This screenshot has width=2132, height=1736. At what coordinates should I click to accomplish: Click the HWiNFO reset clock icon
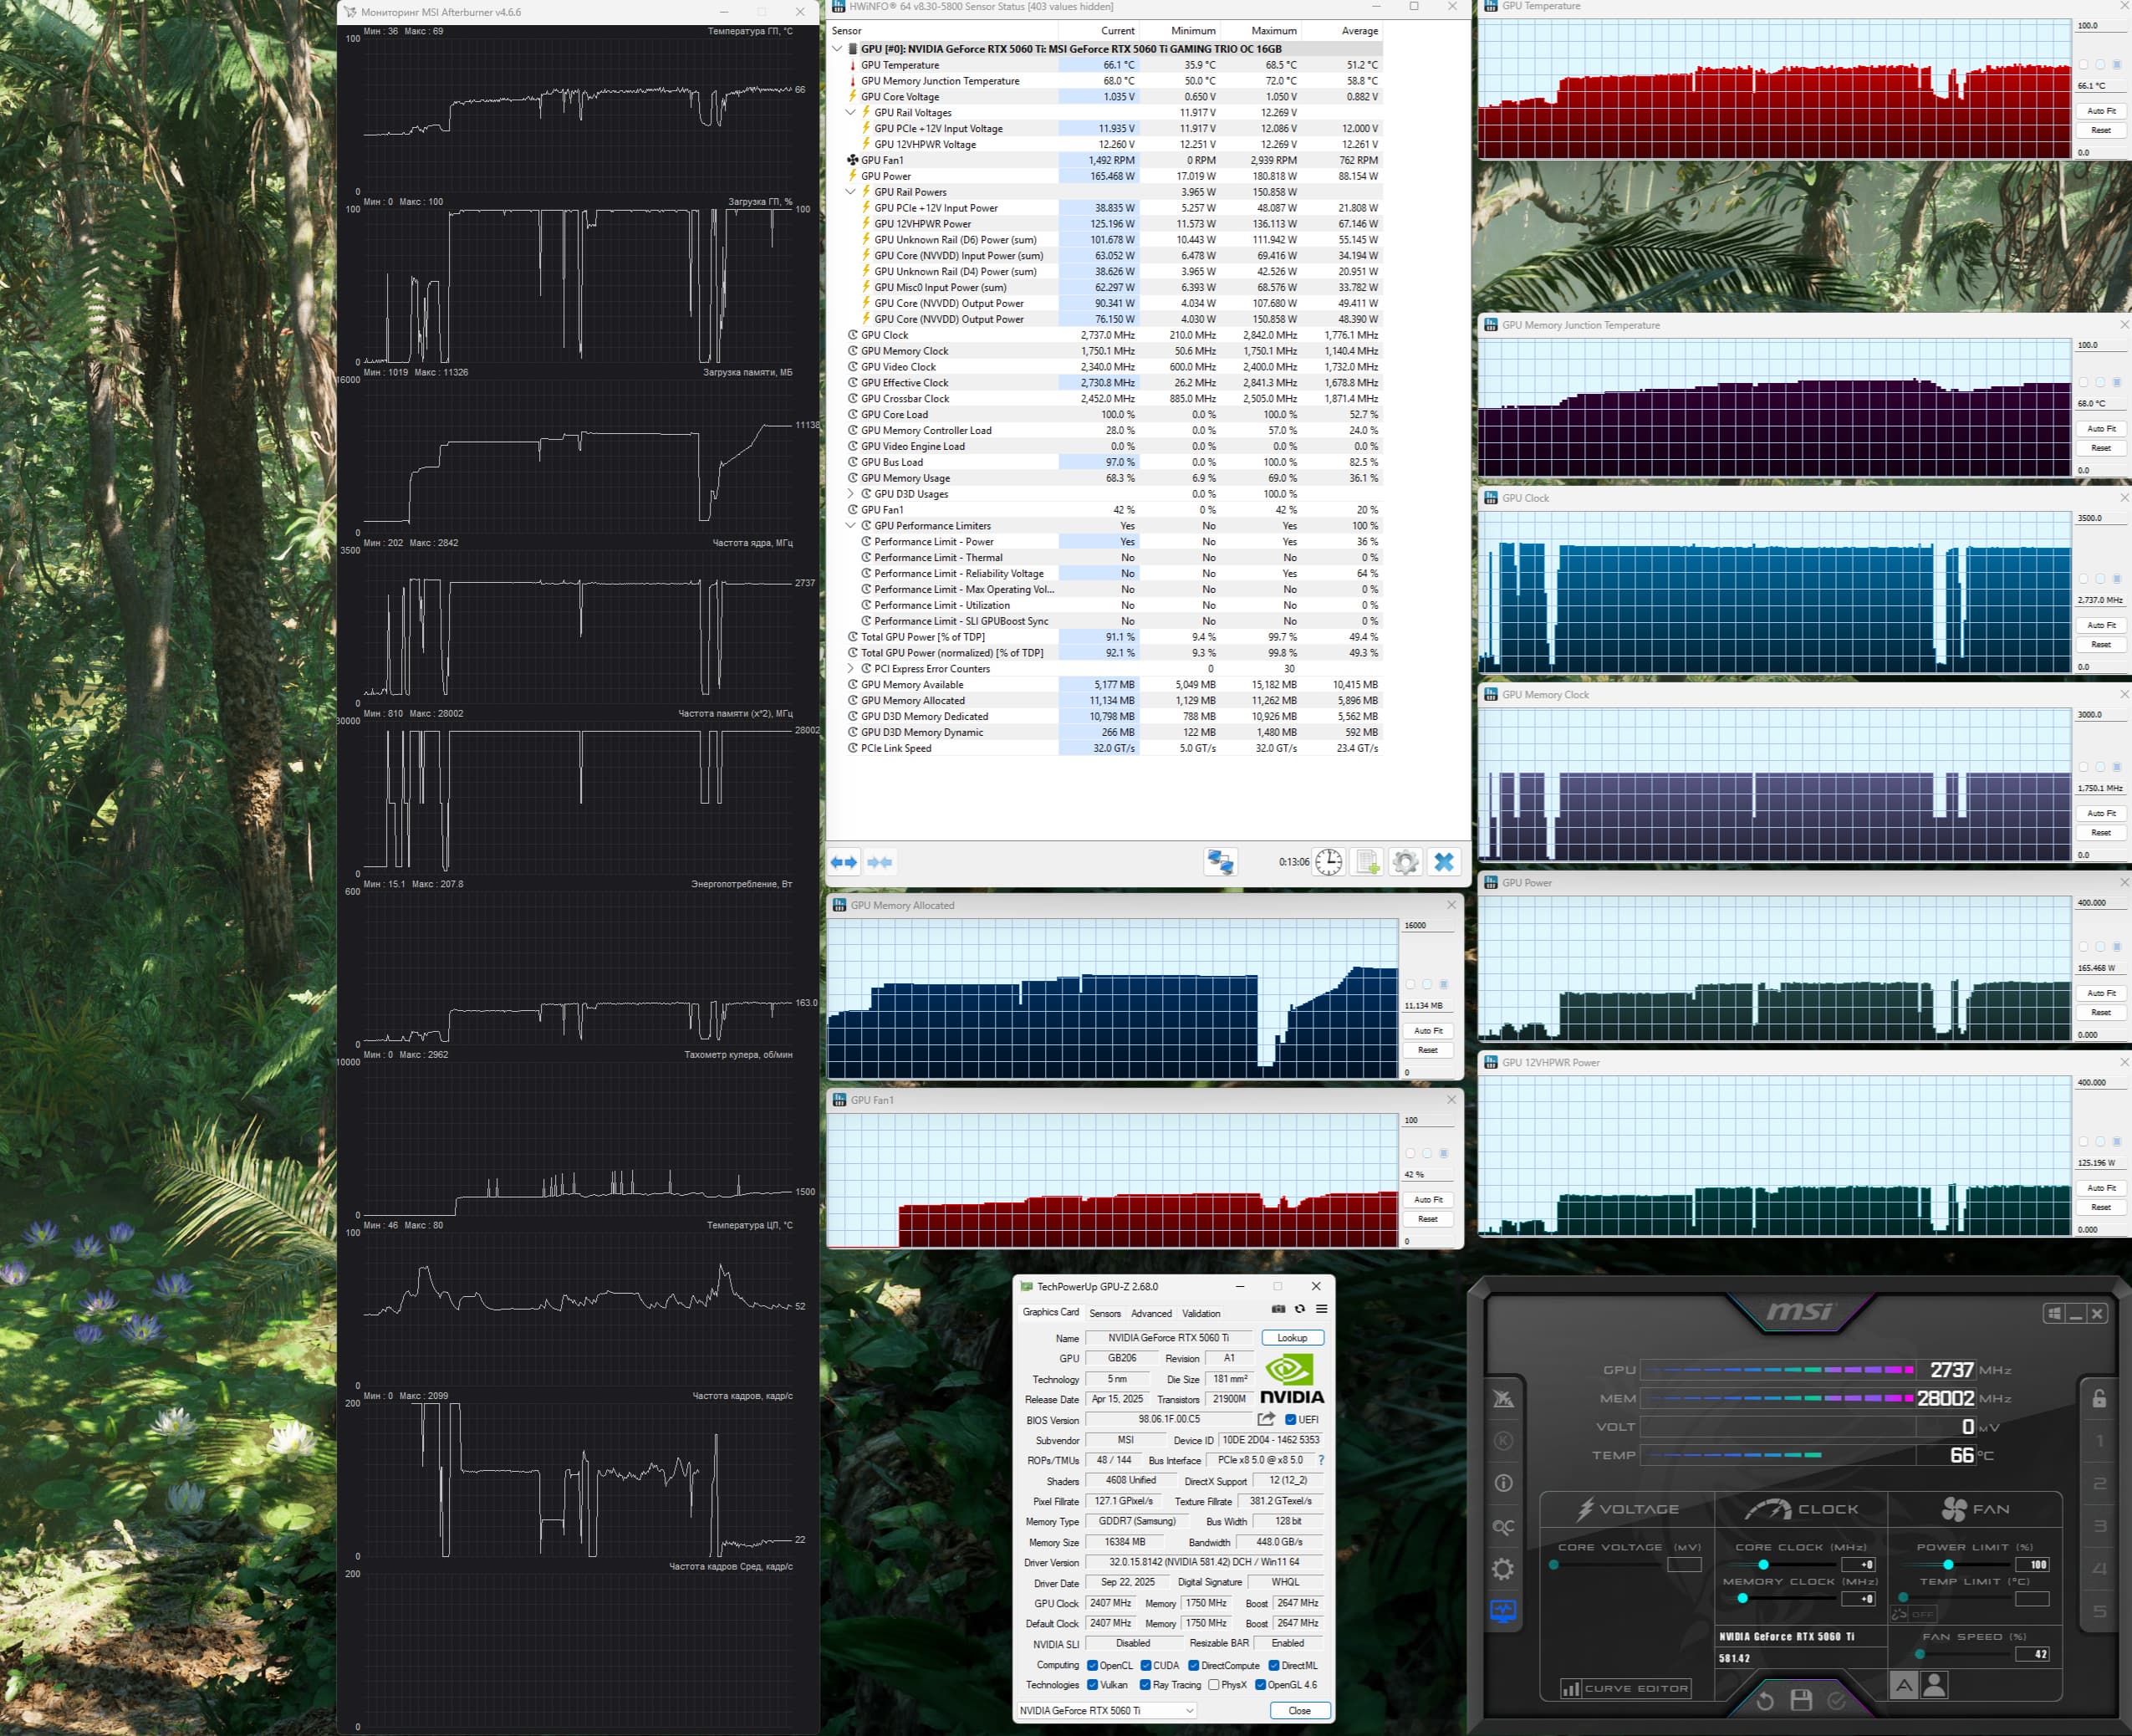pyautogui.click(x=1328, y=862)
